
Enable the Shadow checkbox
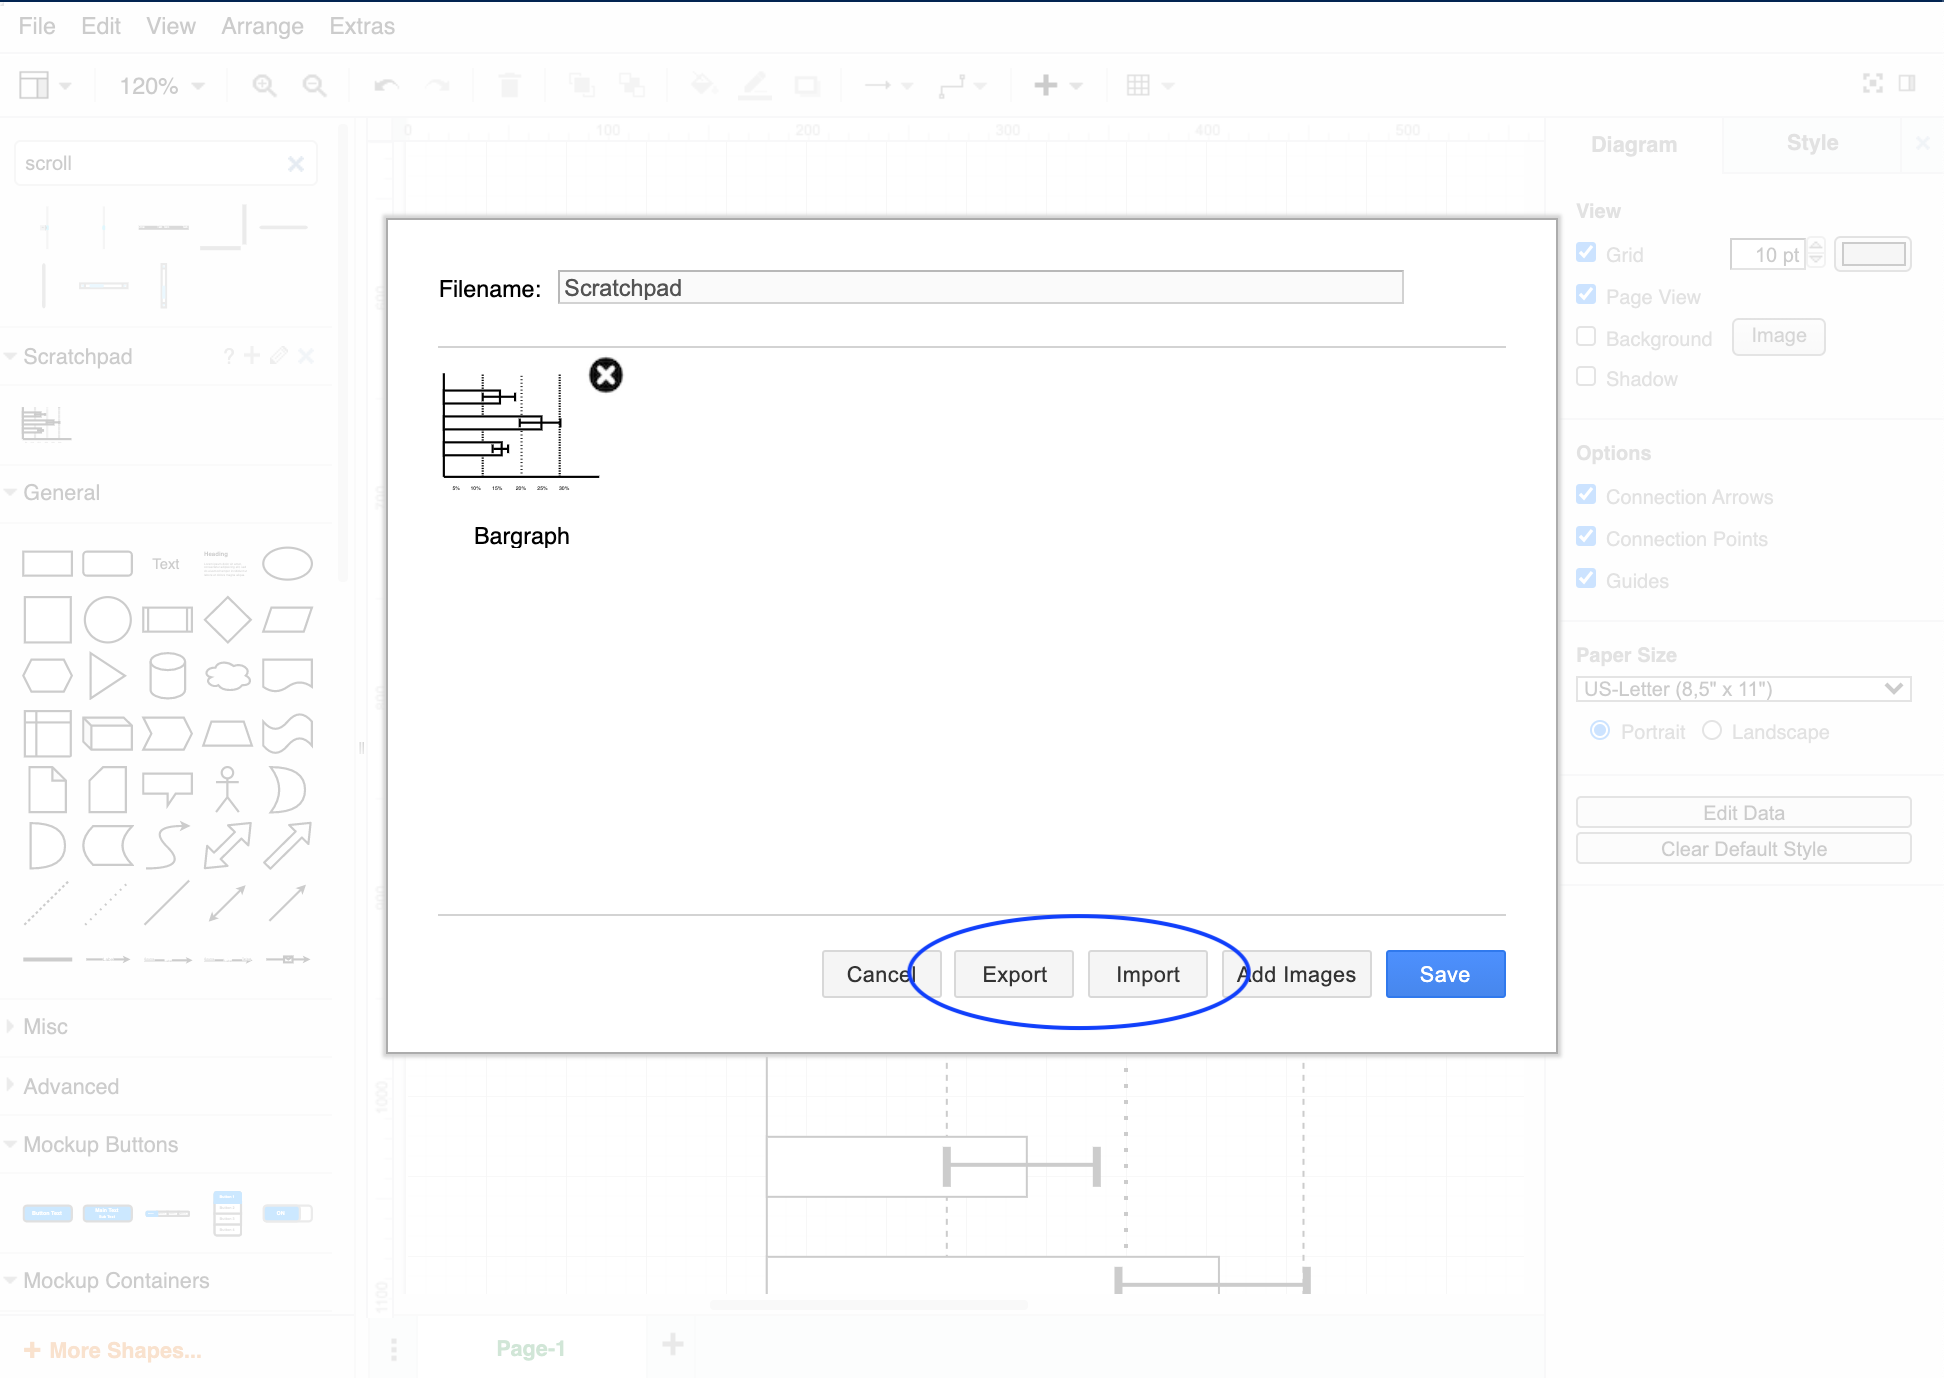(x=1586, y=377)
